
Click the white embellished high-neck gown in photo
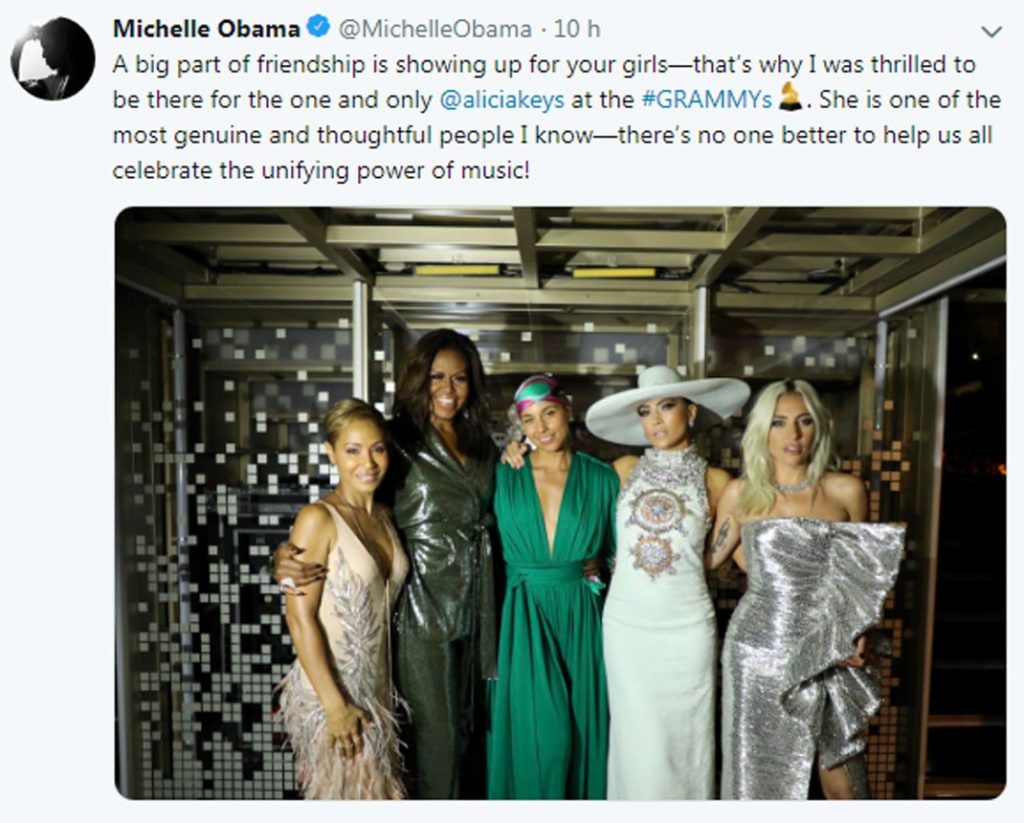click(x=660, y=621)
